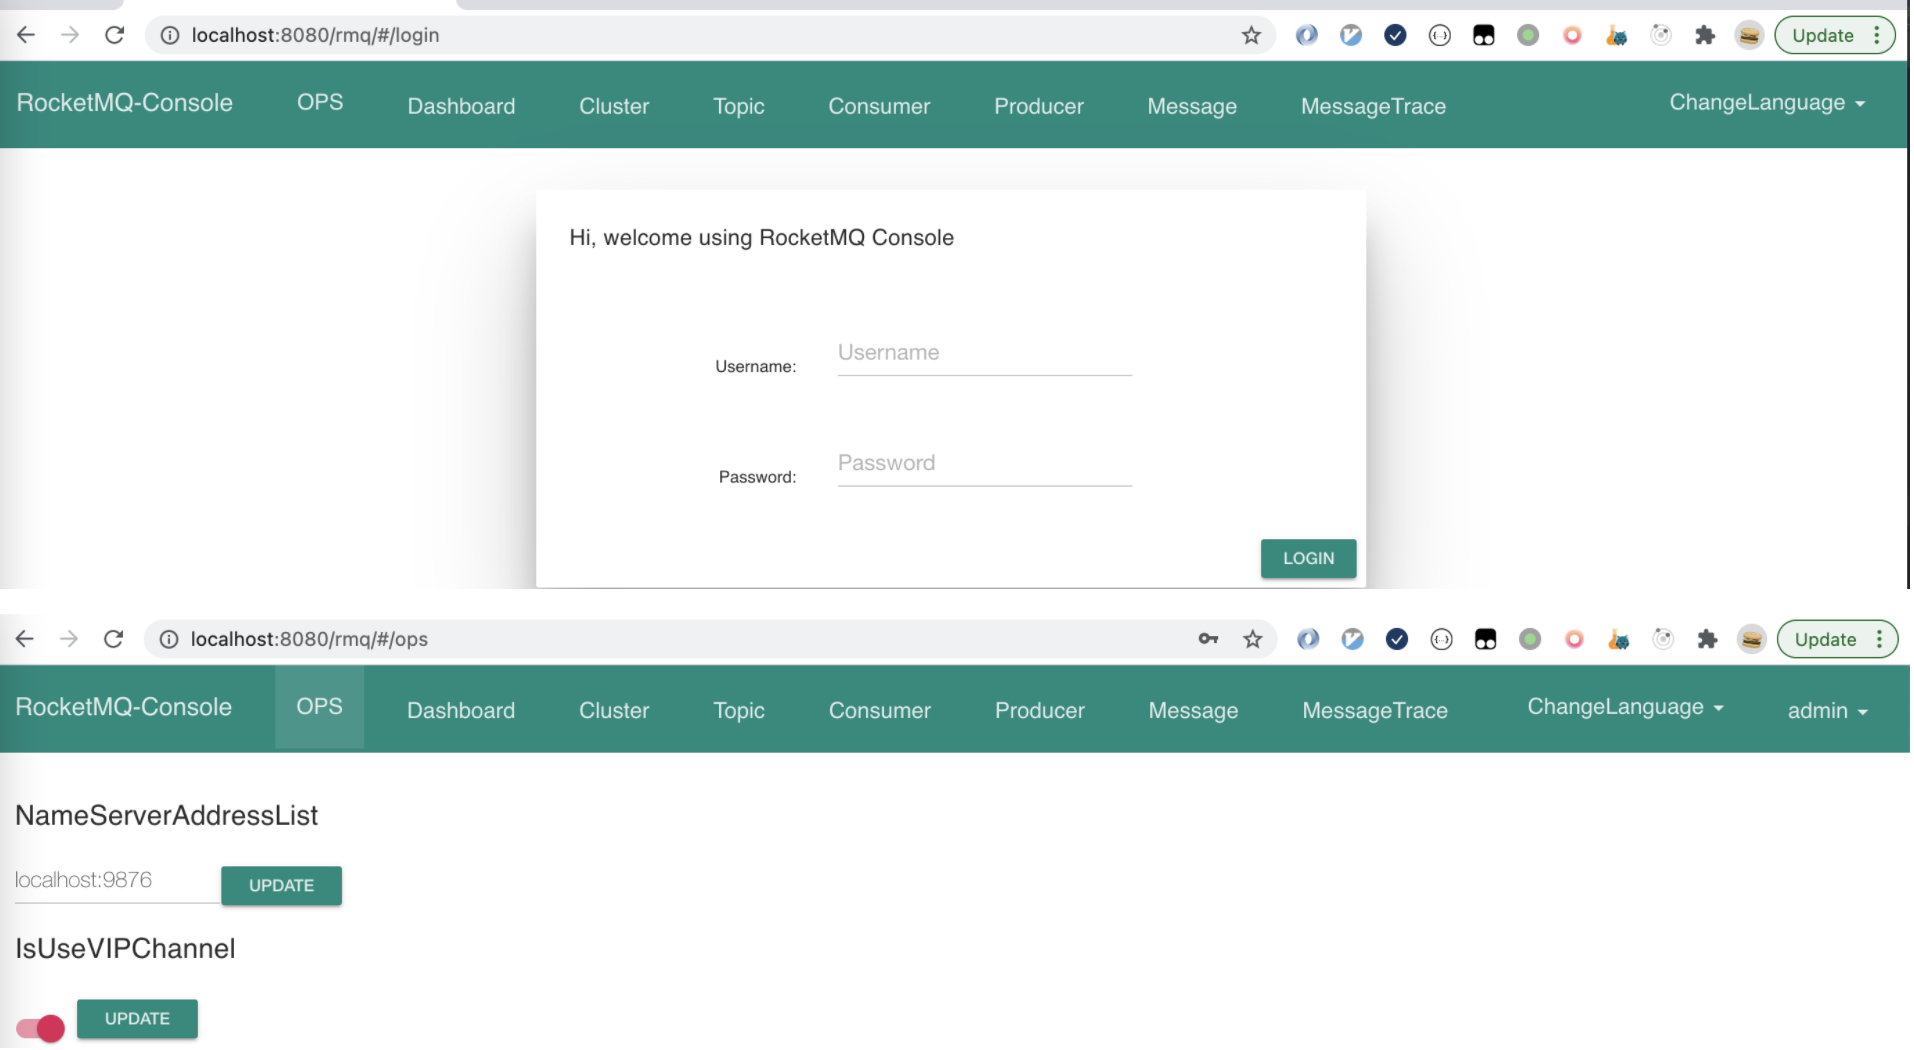Go to Producer on ops page navbar
The width and height of the screenshot is (1914, 1050).
coord(1040,711)
